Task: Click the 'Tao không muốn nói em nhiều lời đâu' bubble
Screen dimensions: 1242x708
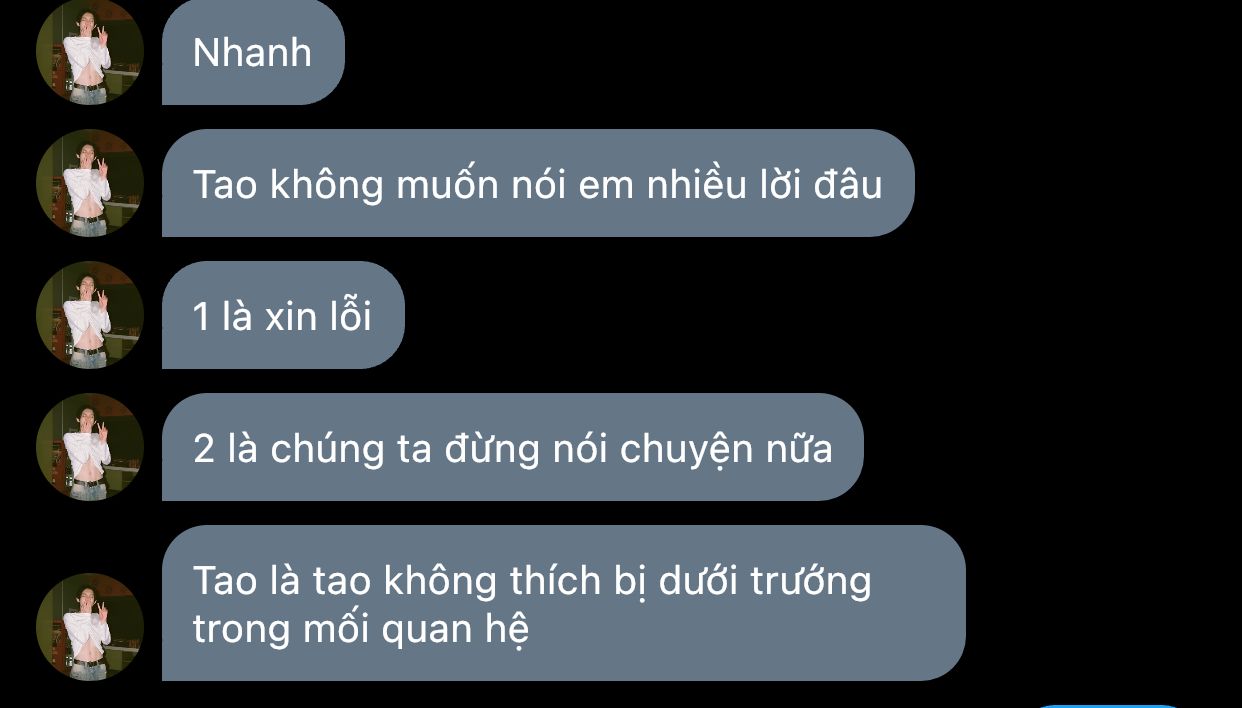Action: (538, 183)
